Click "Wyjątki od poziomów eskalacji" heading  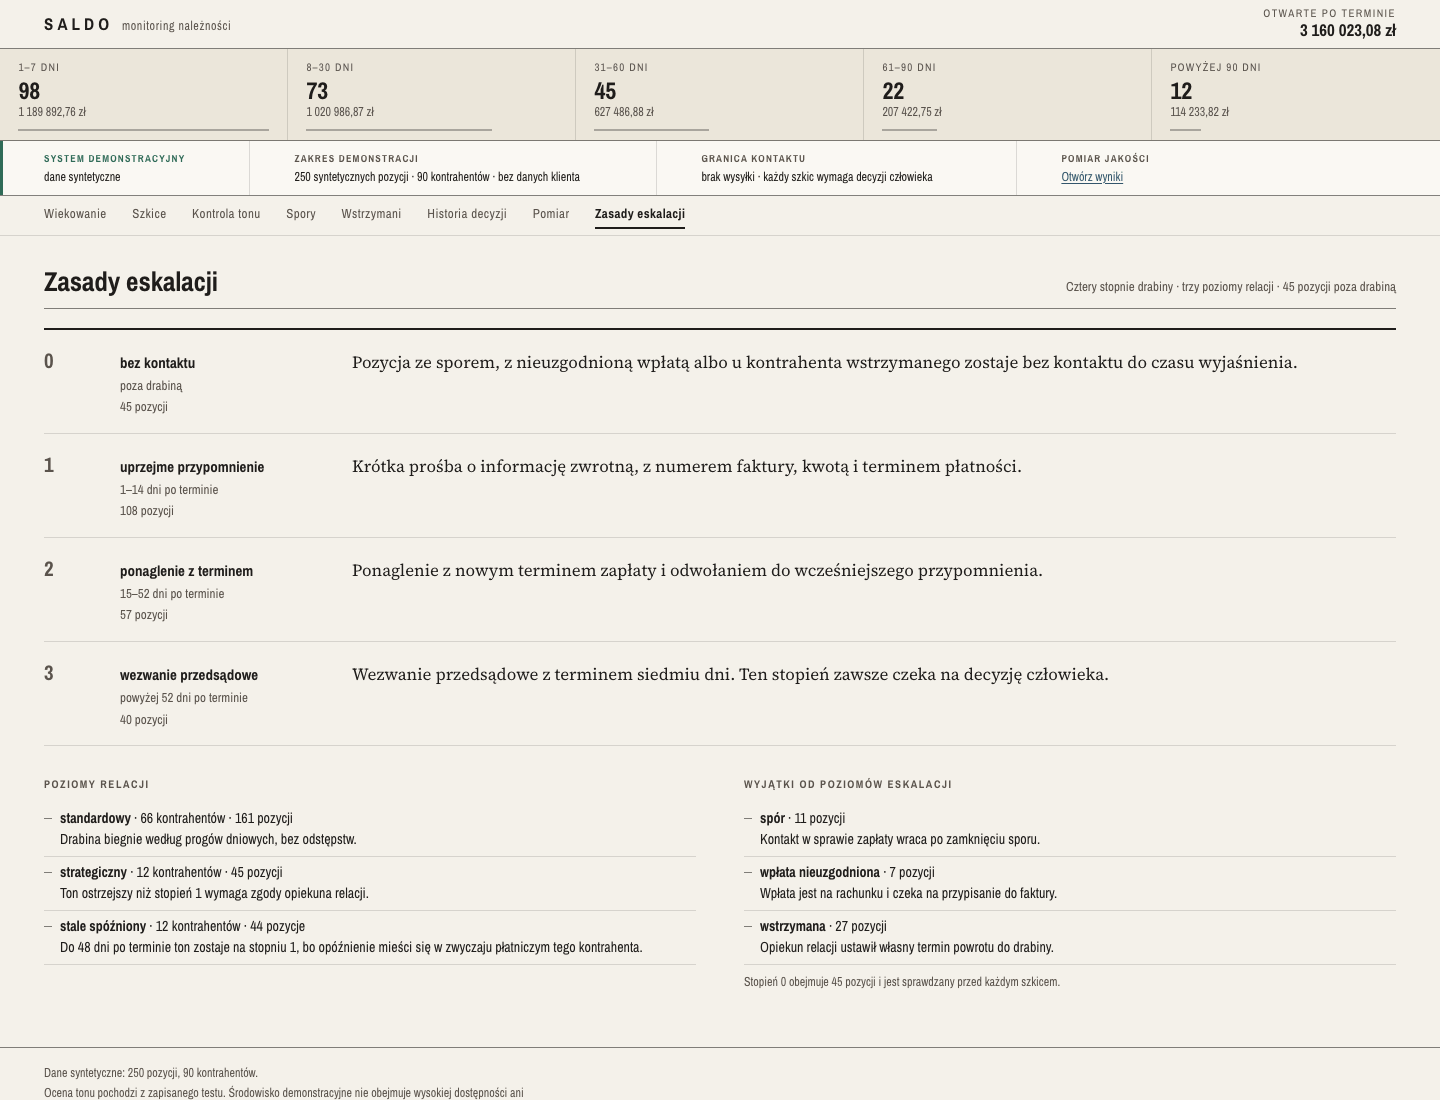click(848, 785)
